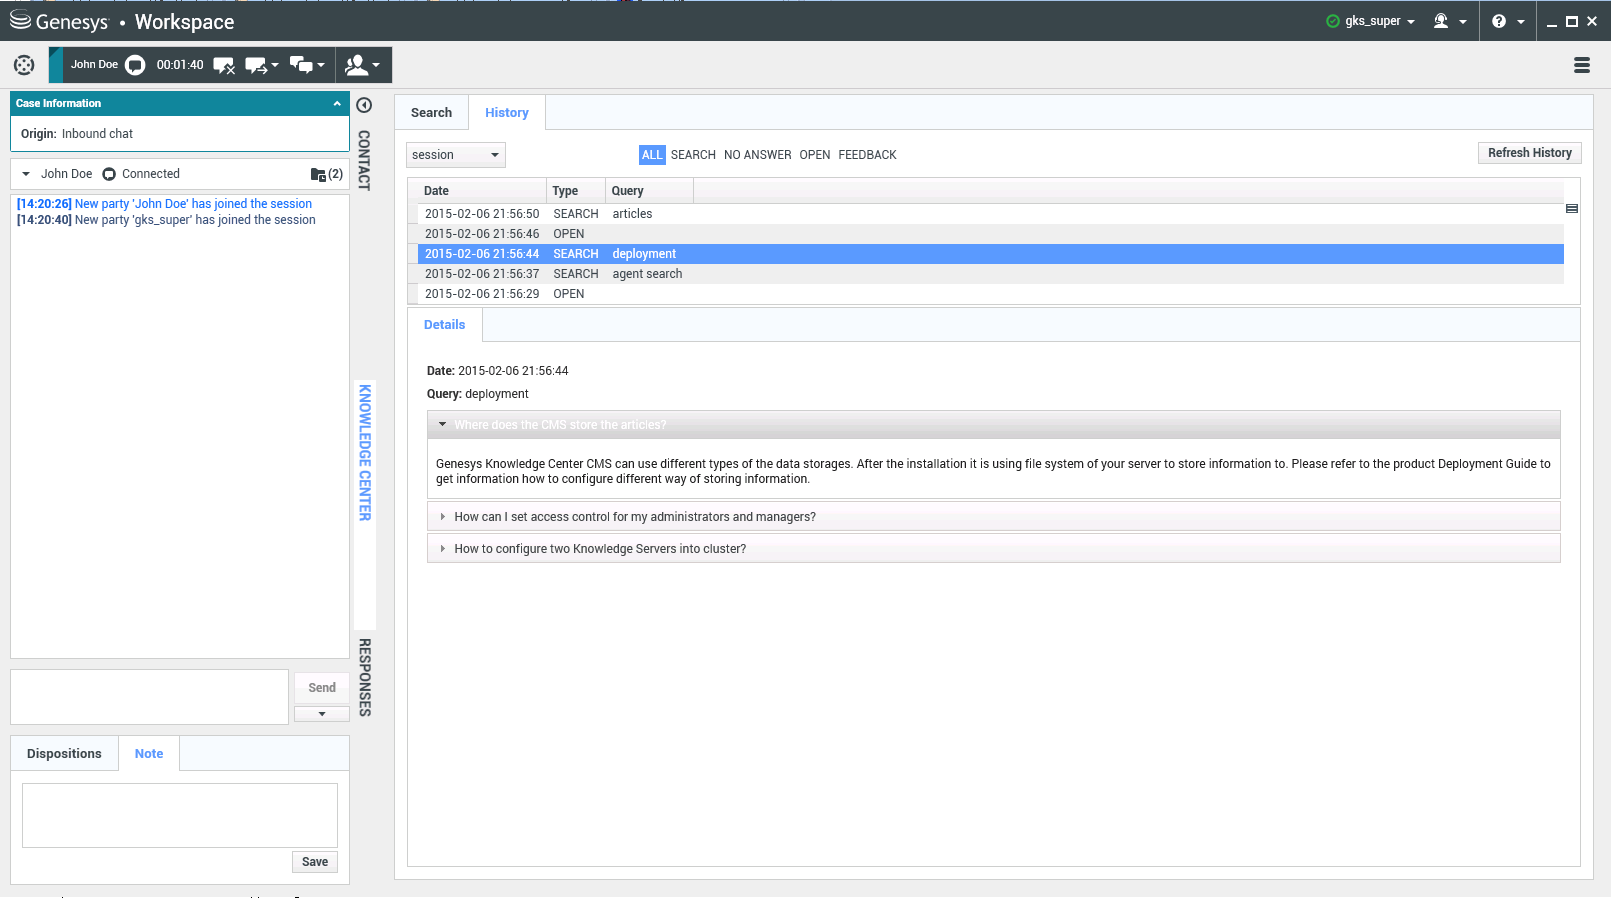The height and width of the screenshot is (899, 1611).
Task: Open the Dispositions tab
Action: [x=64, y=754]
